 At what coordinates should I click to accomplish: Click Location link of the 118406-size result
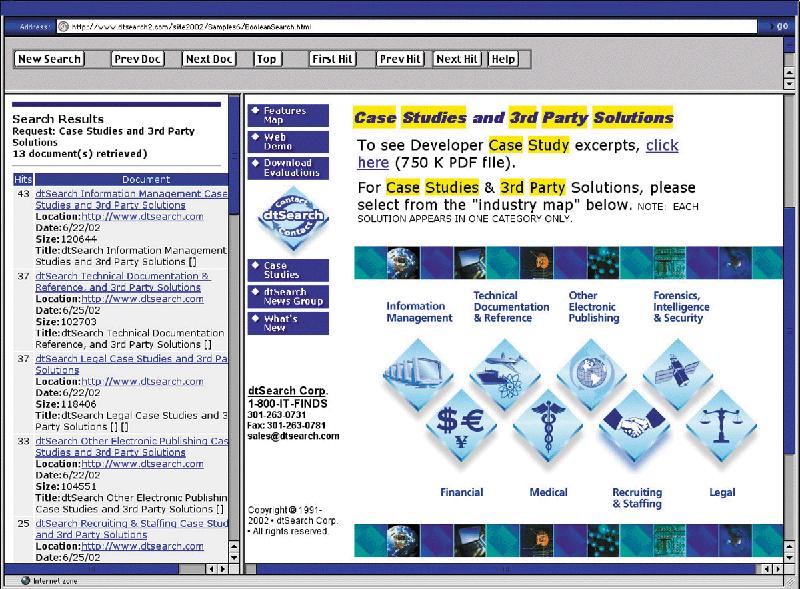pos(142,381)
